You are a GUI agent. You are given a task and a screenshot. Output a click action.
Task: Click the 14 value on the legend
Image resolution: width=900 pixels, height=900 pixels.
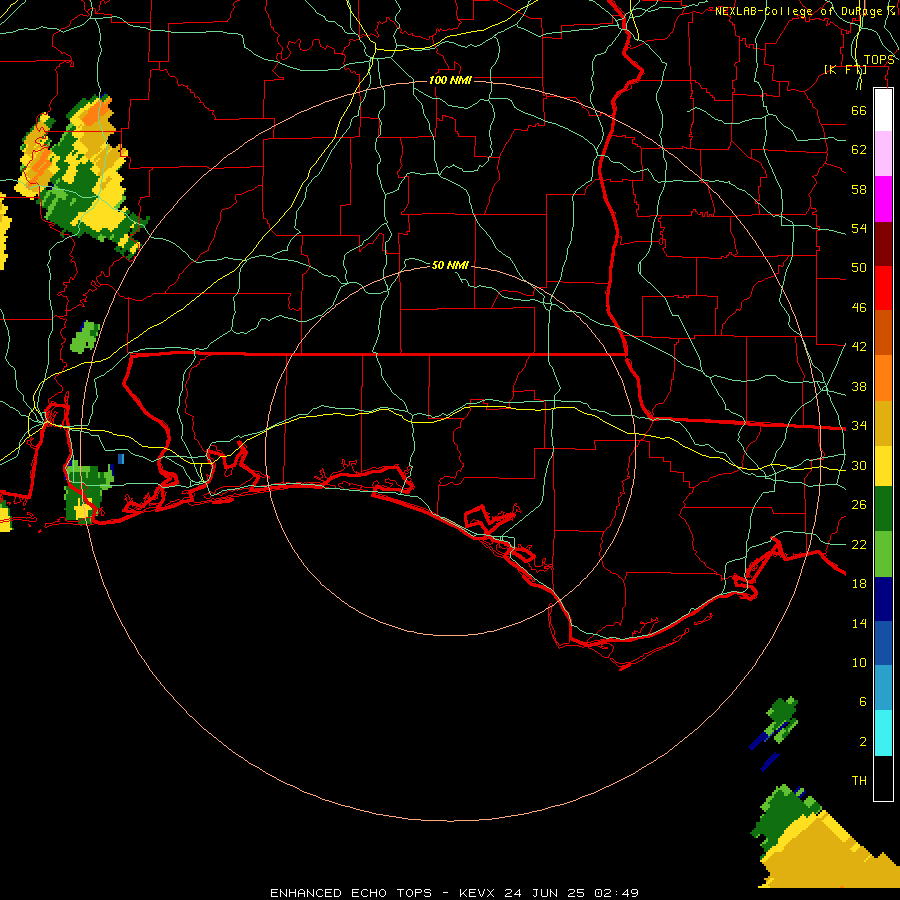coord(859,623)
